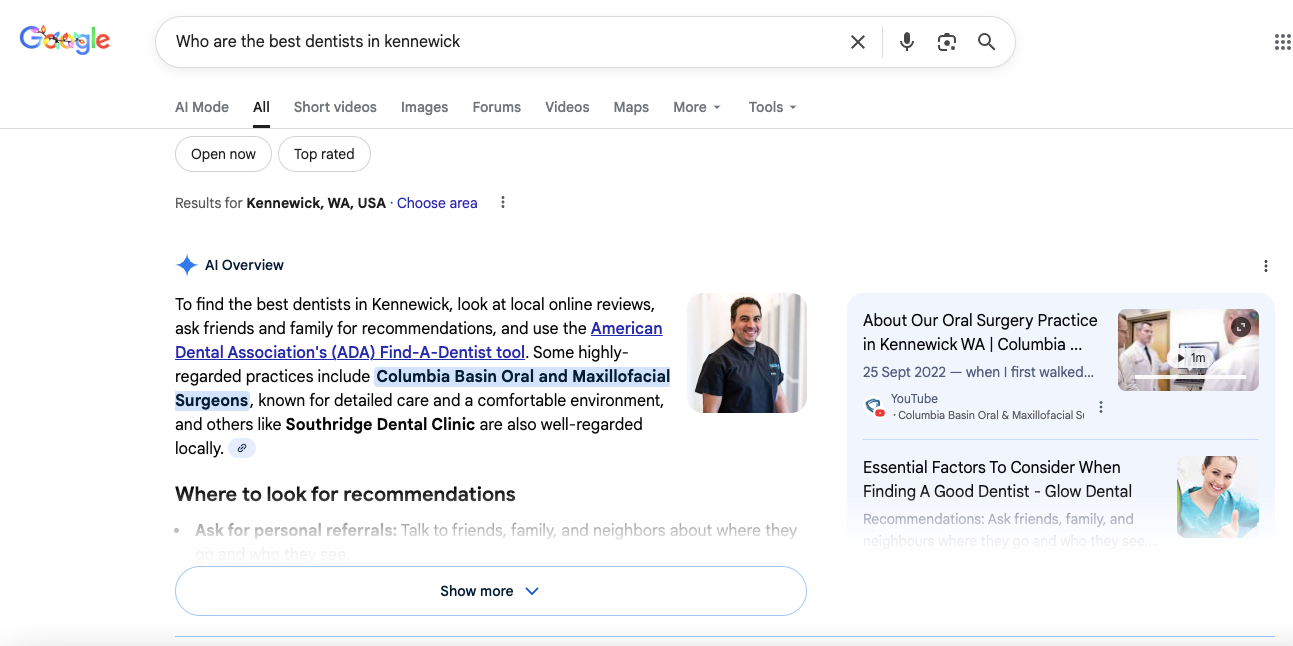Clear the search query with the X icon
This screenshot has width=1293, height=646.
[858, 41]
